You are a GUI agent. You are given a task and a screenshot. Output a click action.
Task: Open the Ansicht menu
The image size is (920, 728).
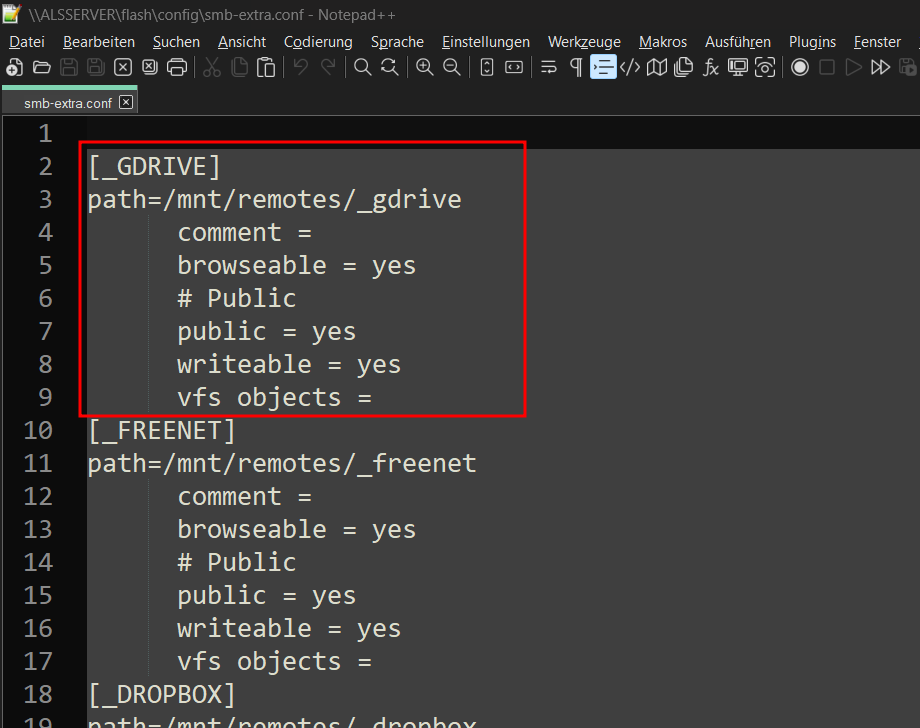pyautogui.click(x=242, y=42)
